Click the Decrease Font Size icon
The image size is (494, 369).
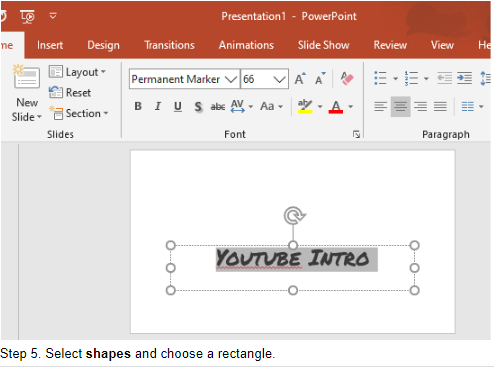[x=320, y=79]
